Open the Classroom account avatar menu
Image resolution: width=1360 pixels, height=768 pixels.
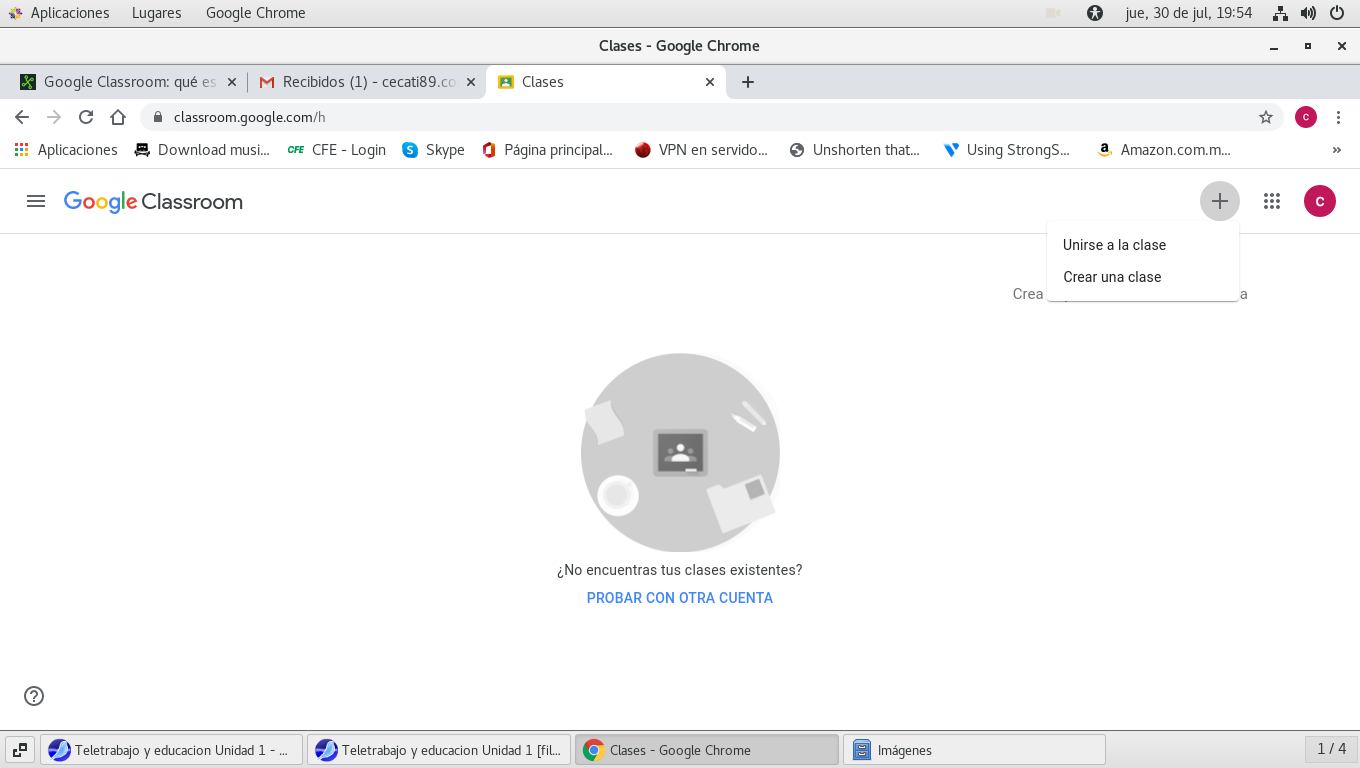[1319, 201]
